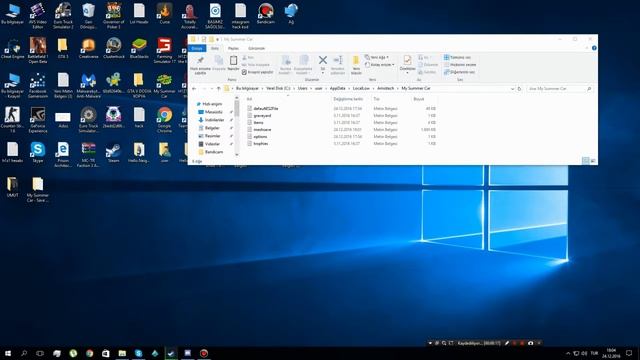Click Kopyalama konumu (Copy to) icon
The image size is (640, 360).
pos(303,64)
